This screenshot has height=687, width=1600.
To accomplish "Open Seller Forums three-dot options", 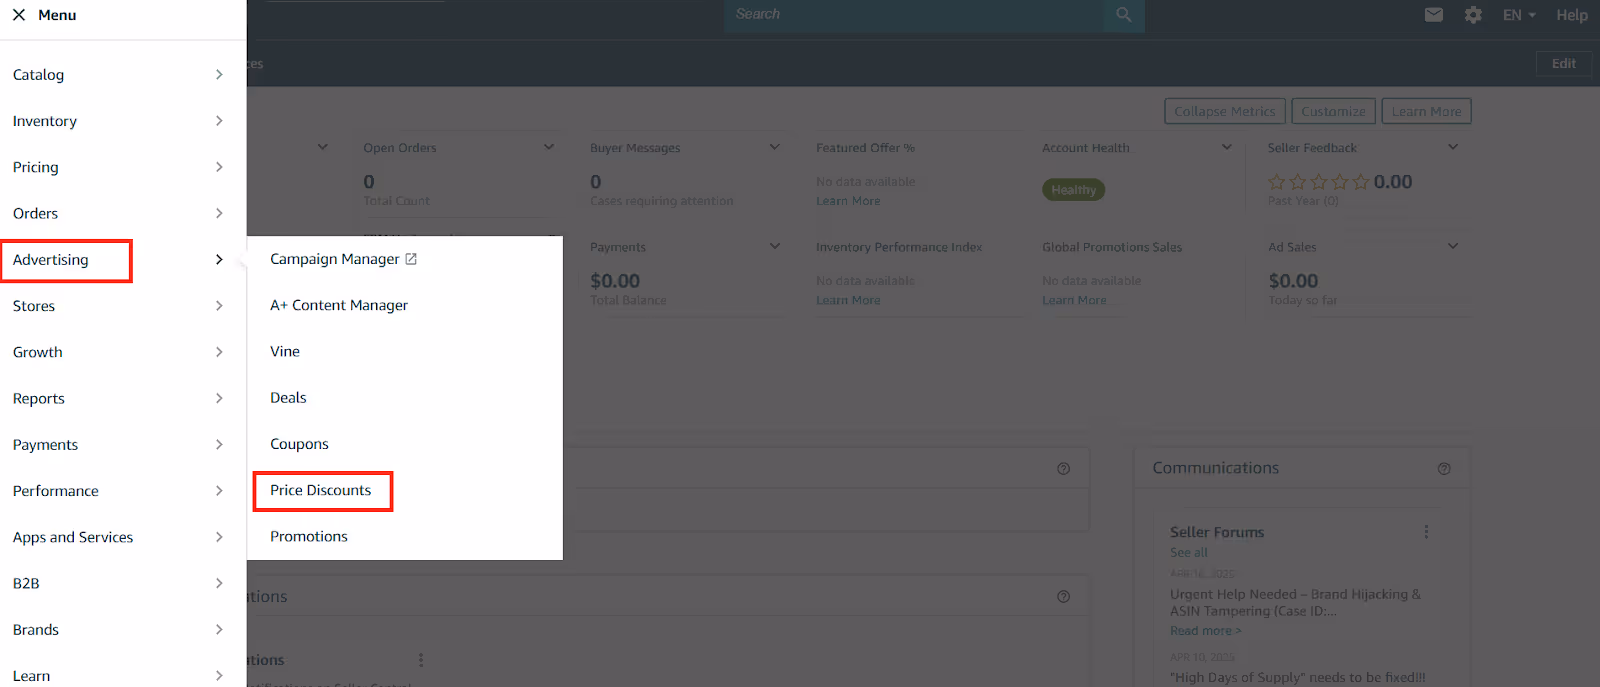I will point(1426,532).
